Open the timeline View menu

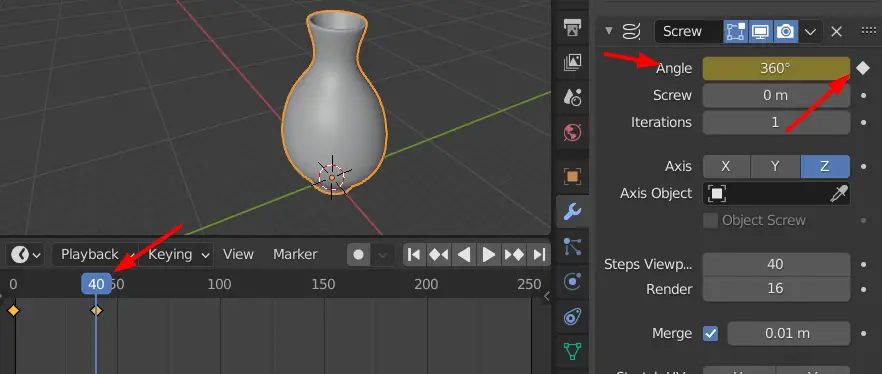(238, 255)
